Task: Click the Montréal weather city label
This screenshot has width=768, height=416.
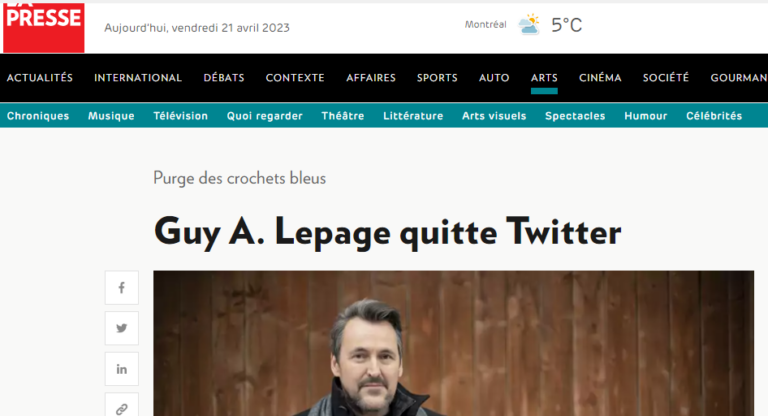Action: 485,24
